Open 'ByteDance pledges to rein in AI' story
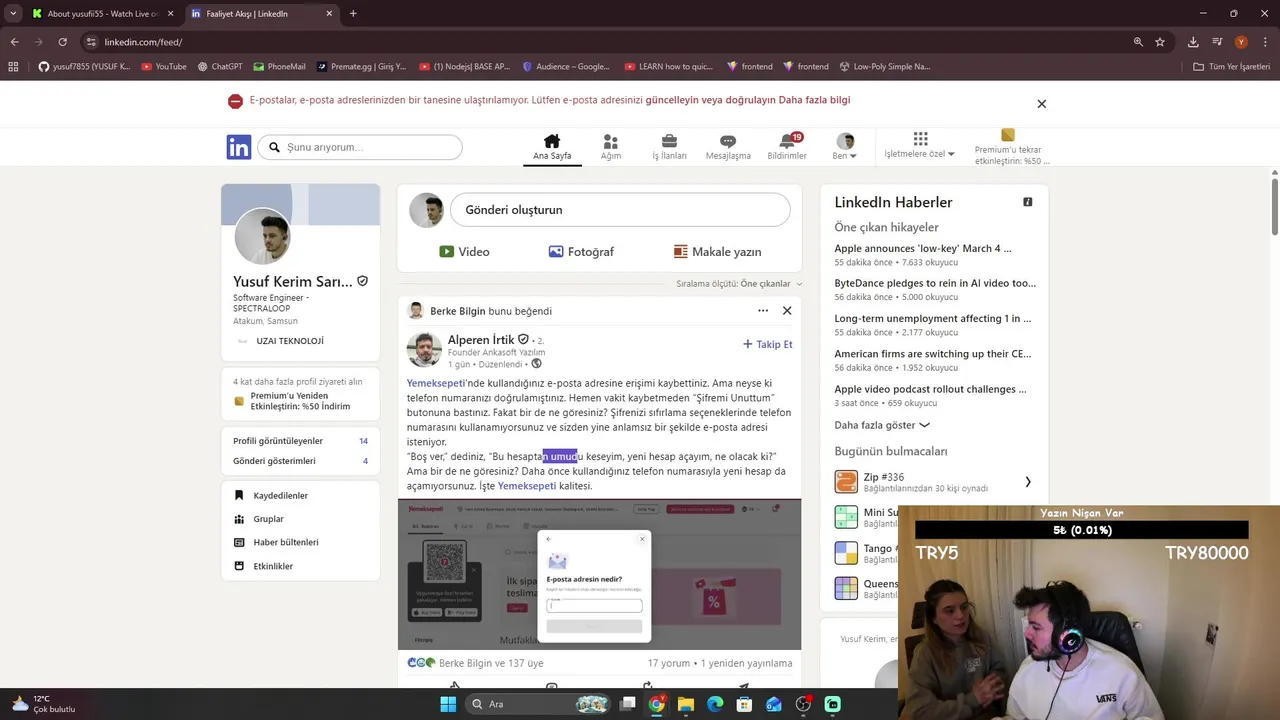Image resolution: width=1280 pixels, height=720 pixels. pyautogui.click(x=935, y=283)
